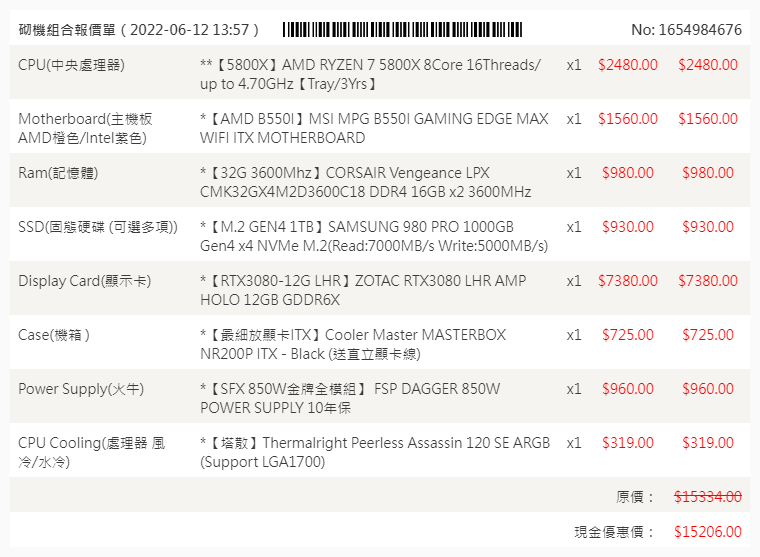Click the SAMSUNG 980 PRO 1000GB description
The height and width of the screenshot is (557, 760).
pyautogui.click(x=374, y=237)
